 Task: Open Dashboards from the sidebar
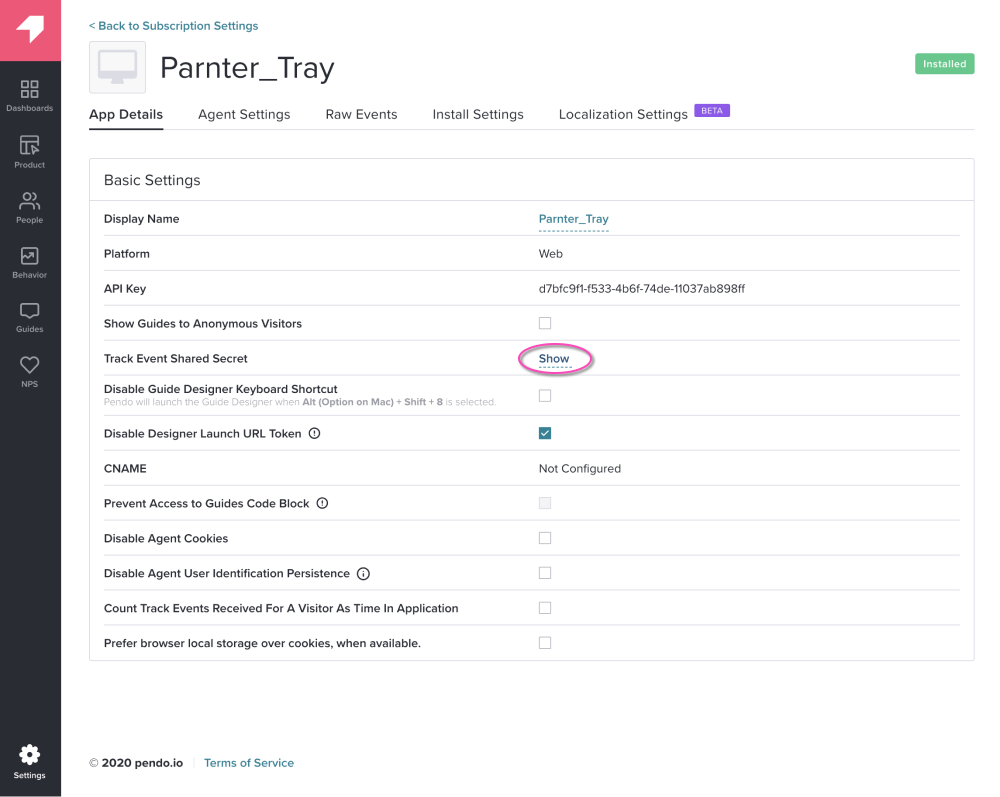point(30,95)
